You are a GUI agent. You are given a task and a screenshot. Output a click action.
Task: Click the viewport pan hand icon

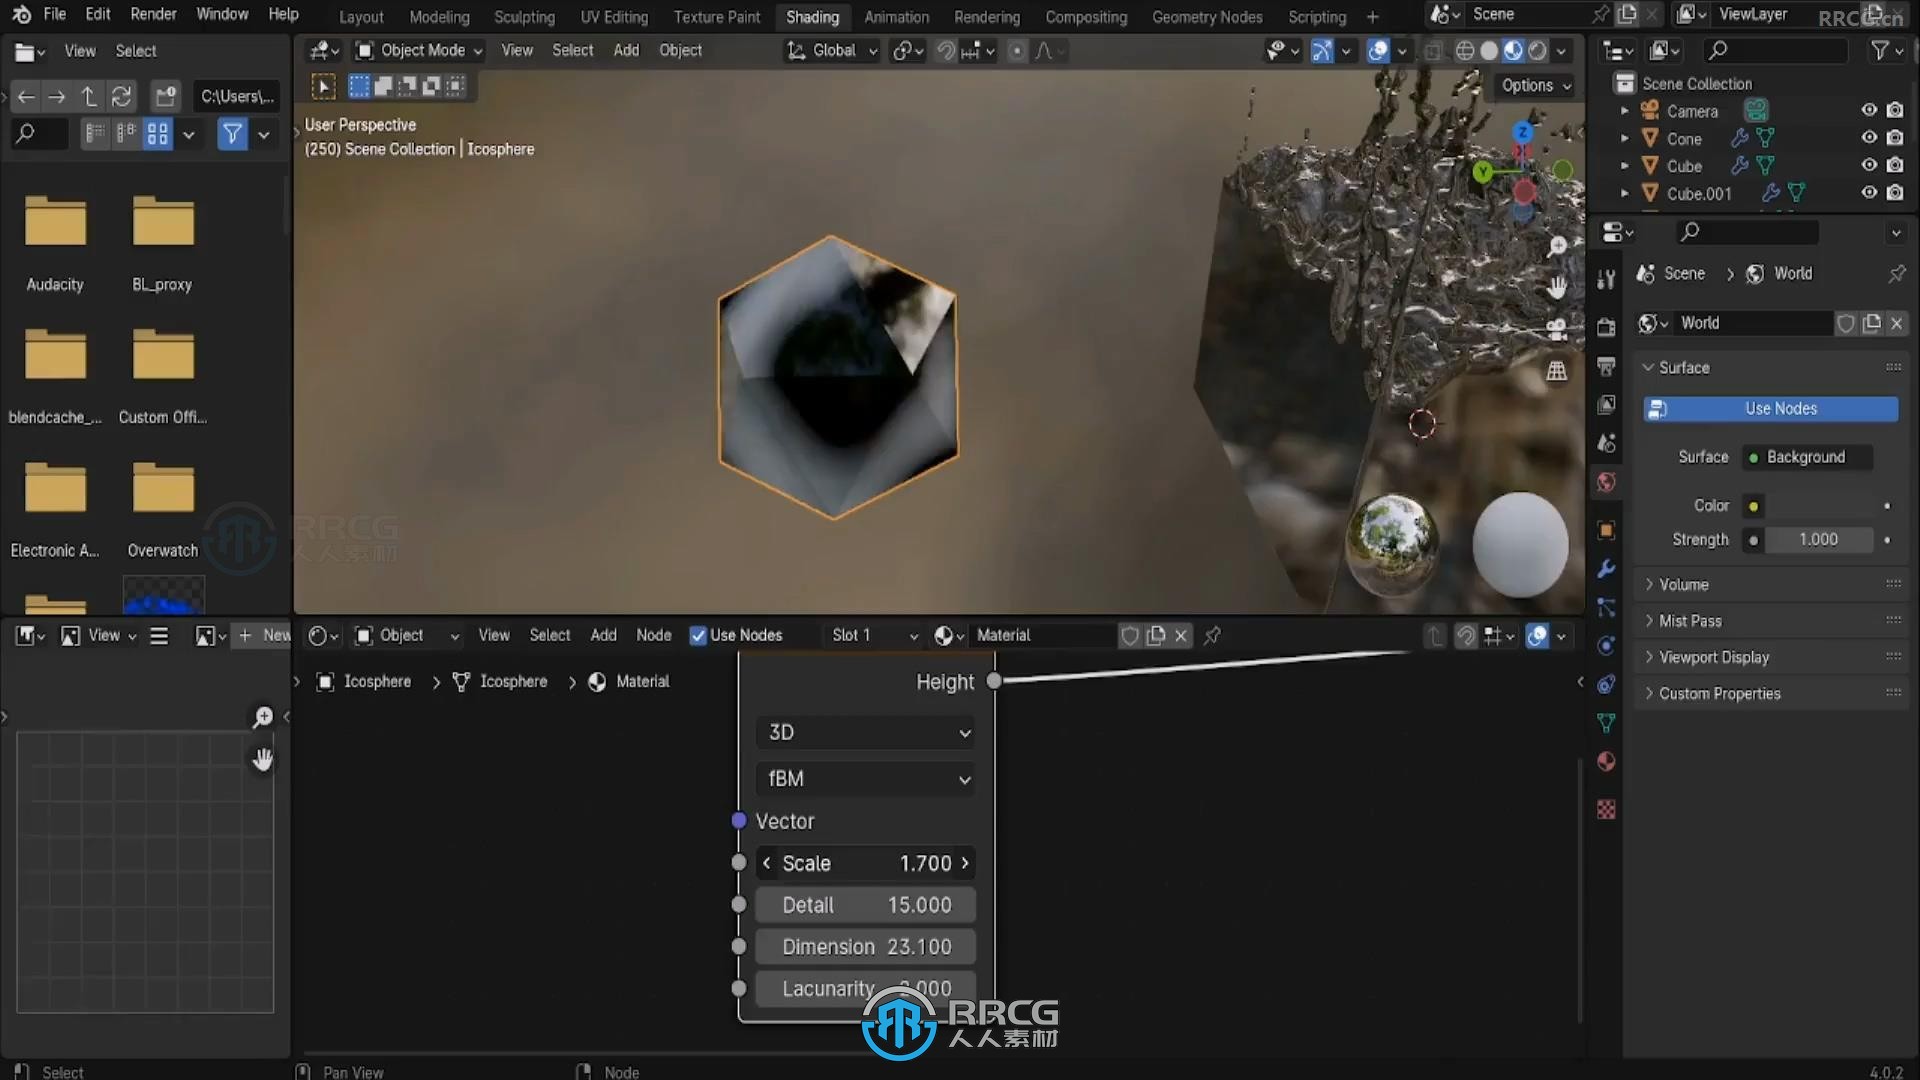pyautogui.click(x=1557, y=288)
